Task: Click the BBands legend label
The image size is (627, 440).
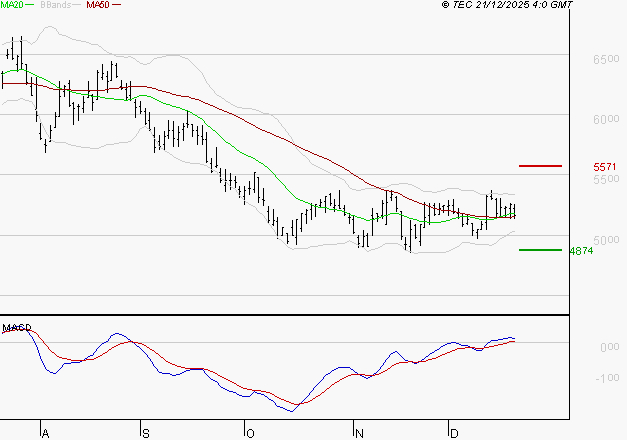Action: pos(56,5)
